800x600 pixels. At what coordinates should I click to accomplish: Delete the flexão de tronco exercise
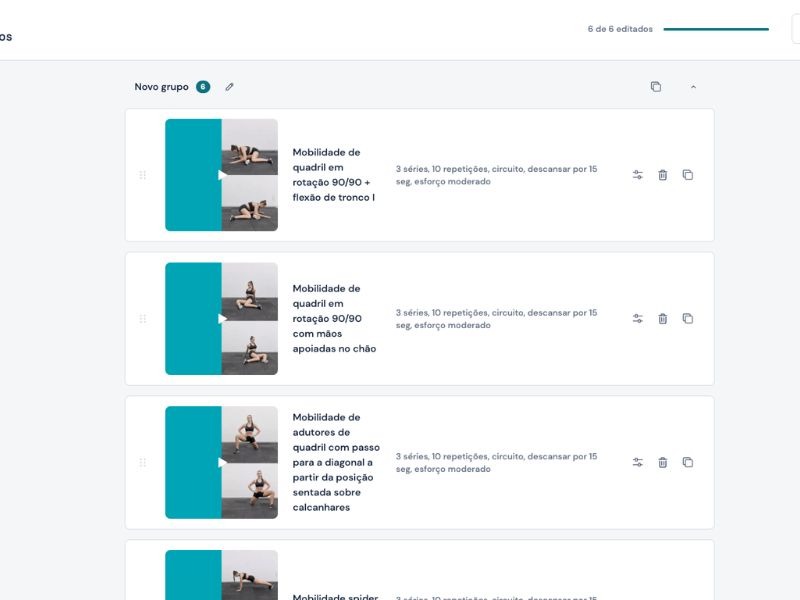[662, 175]
